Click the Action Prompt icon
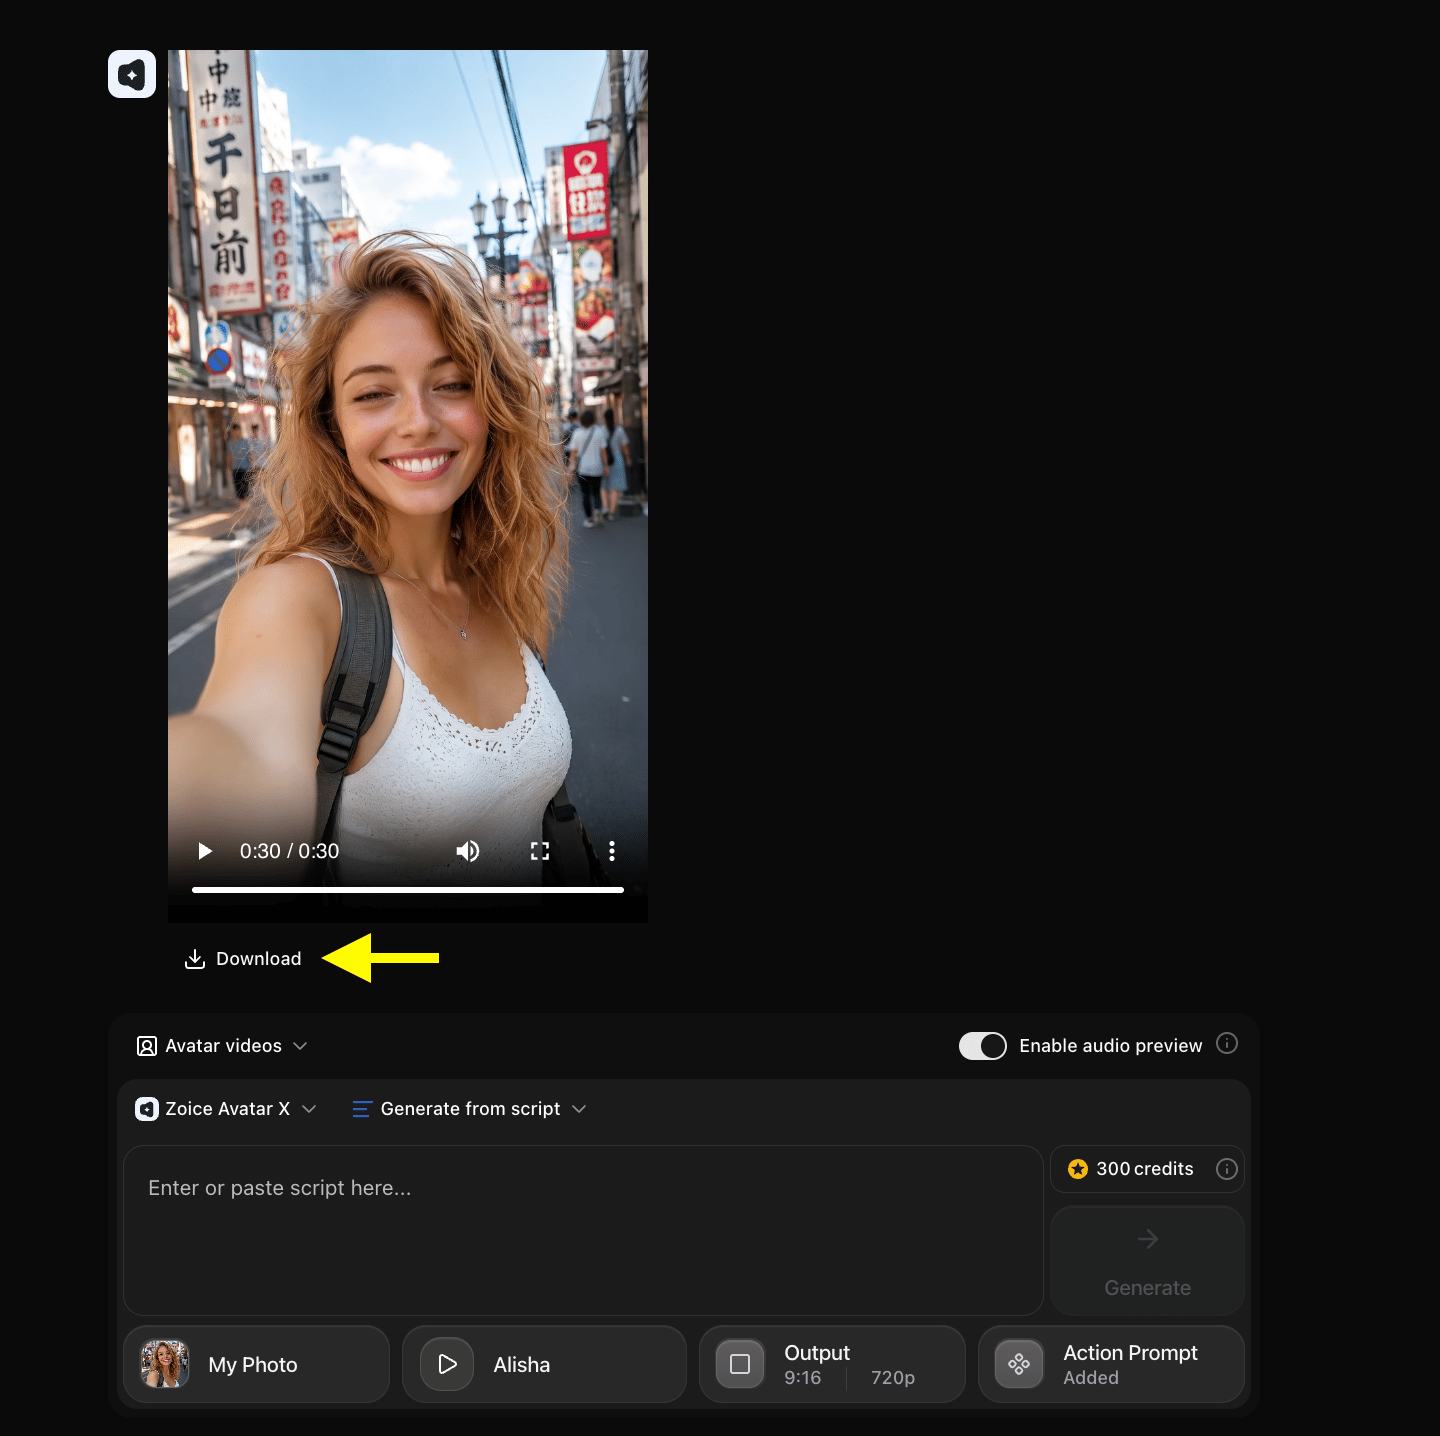Screen dimensions: 1440x1436 point(1019,1364)
